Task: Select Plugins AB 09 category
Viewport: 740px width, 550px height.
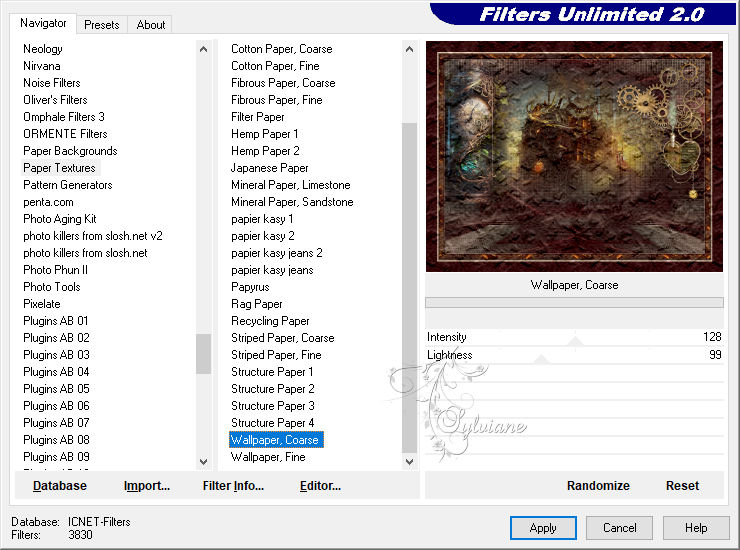Action: [x=56, y=457]
